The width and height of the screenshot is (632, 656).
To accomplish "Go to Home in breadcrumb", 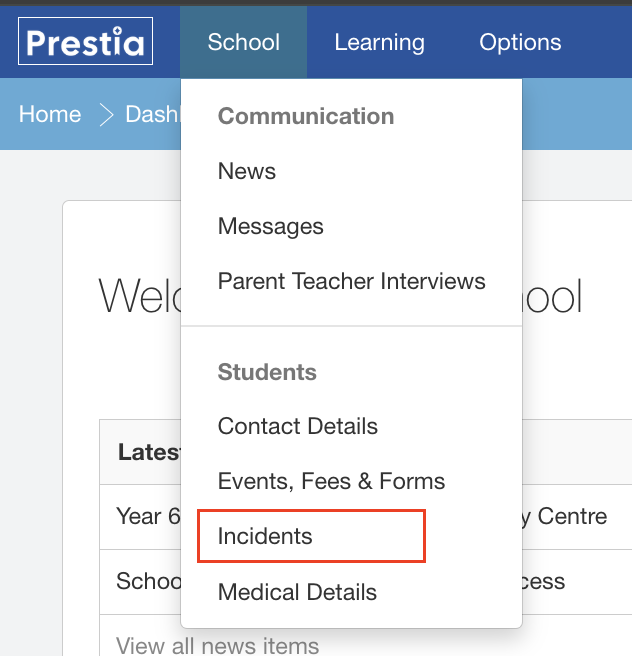I will click(x=50, y=114).
